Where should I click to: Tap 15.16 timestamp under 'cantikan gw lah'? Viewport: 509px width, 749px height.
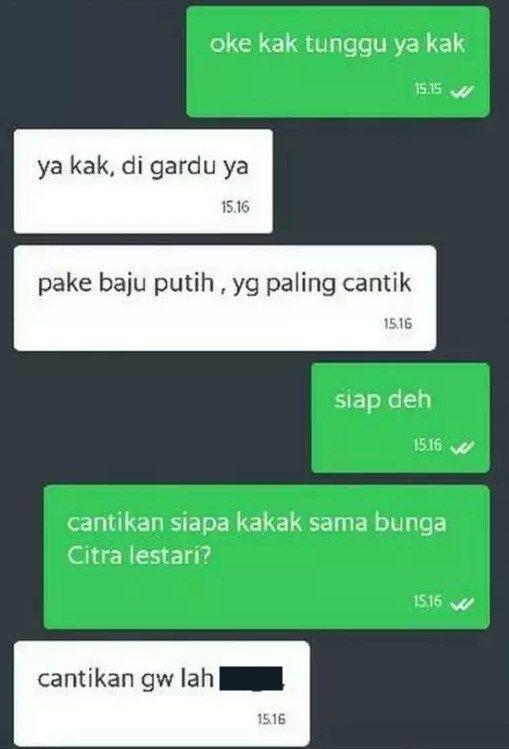pyautogui.click(x=271, y=719)
